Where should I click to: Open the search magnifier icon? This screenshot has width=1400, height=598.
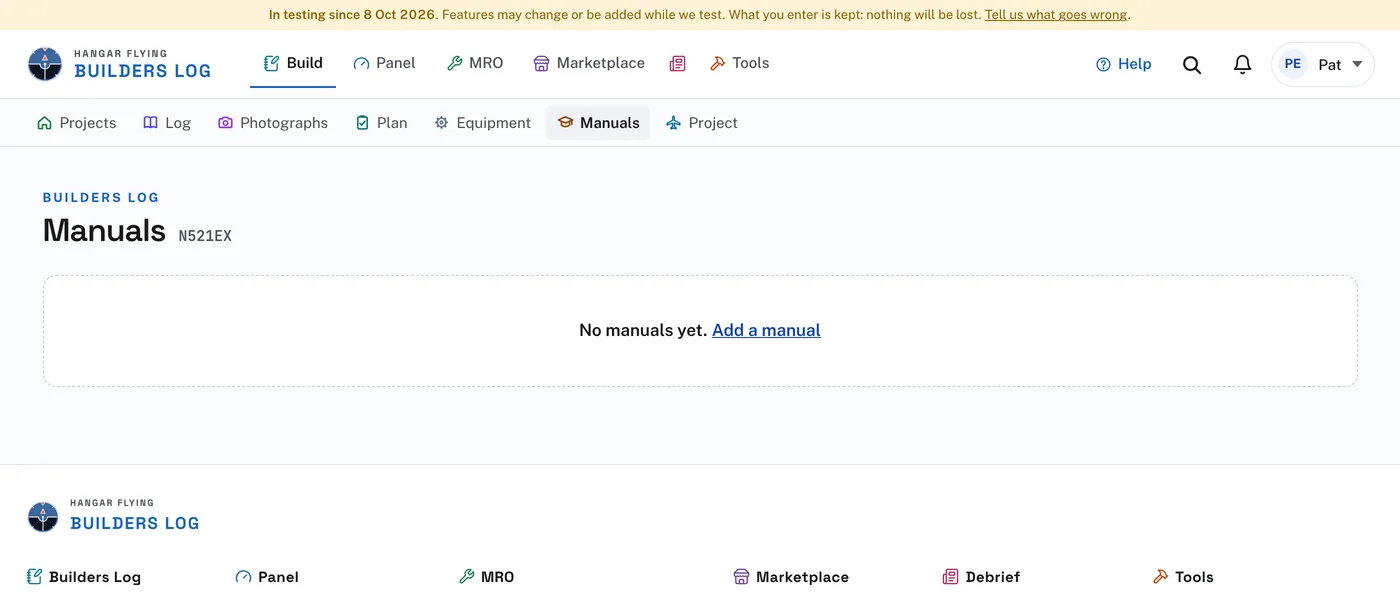tap(1192, 65)
